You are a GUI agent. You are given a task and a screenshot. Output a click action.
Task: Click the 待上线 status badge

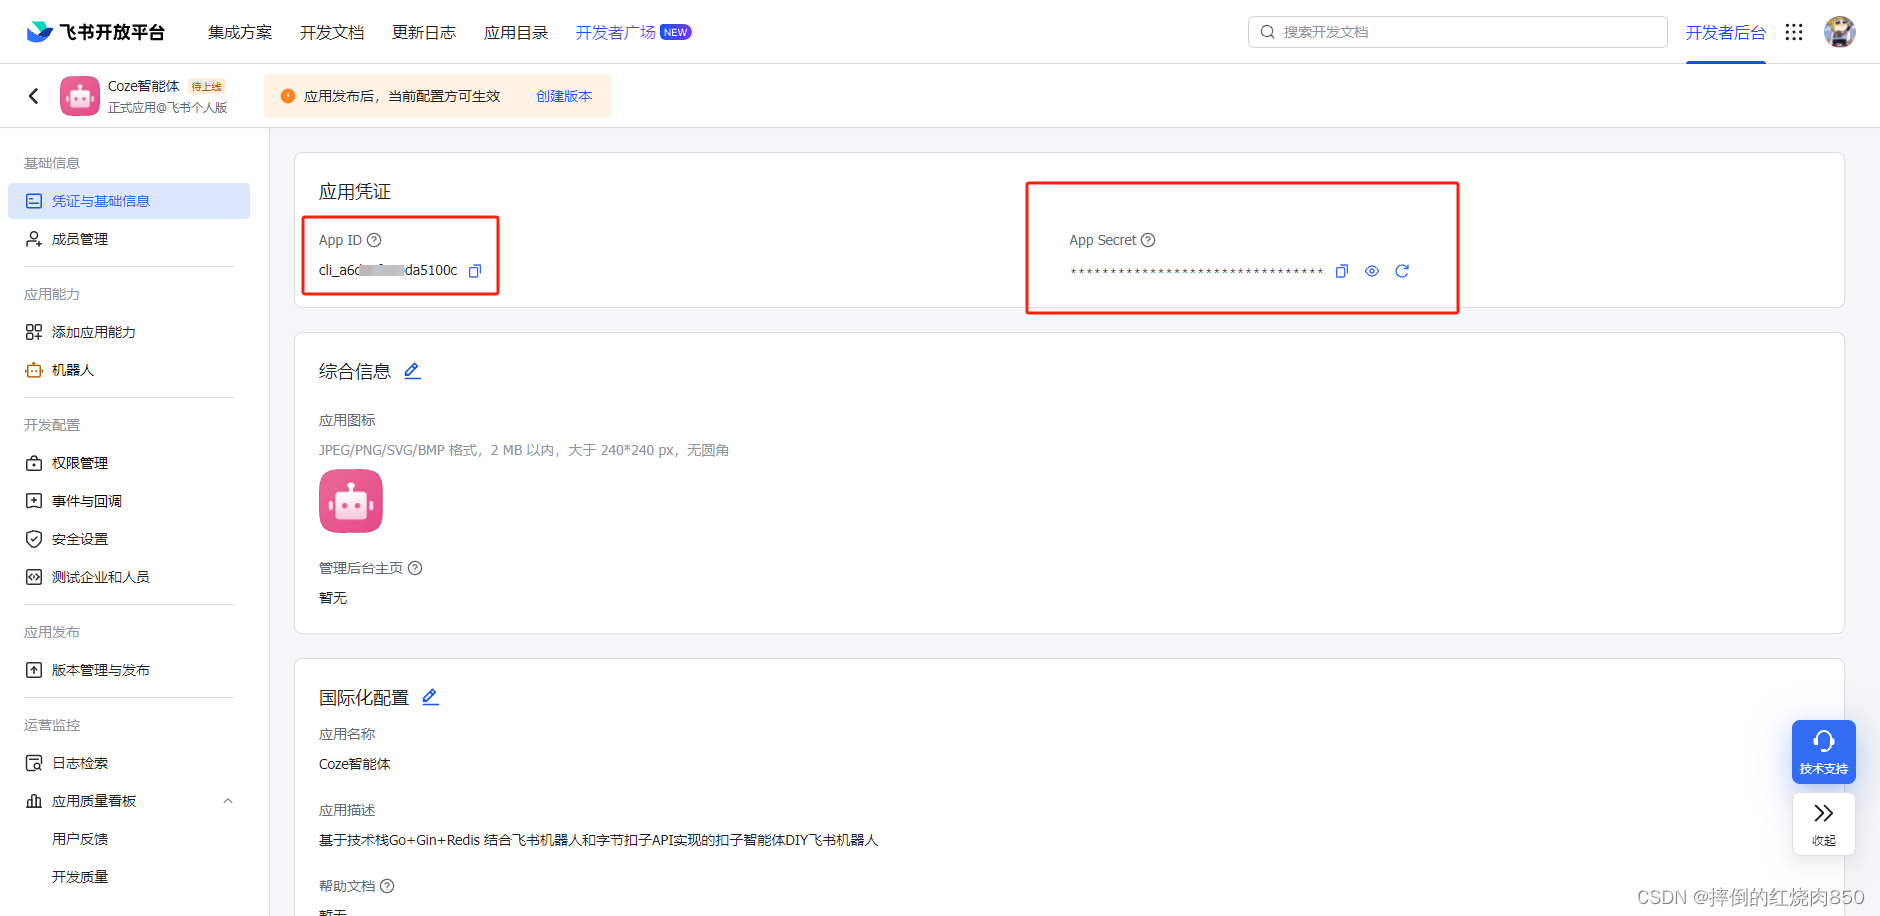(207, 87)
